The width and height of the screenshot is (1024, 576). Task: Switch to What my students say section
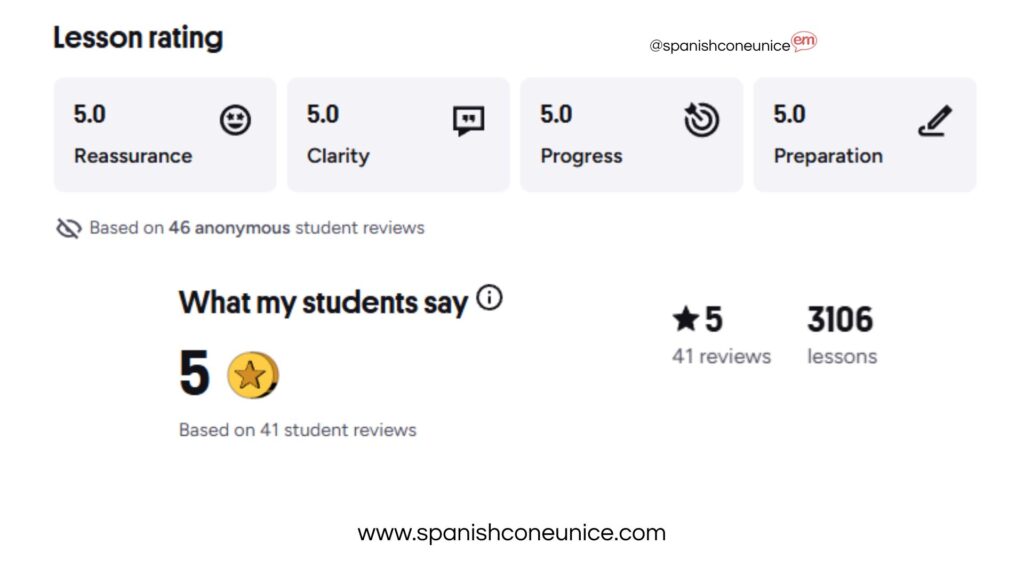click(321, 302)
